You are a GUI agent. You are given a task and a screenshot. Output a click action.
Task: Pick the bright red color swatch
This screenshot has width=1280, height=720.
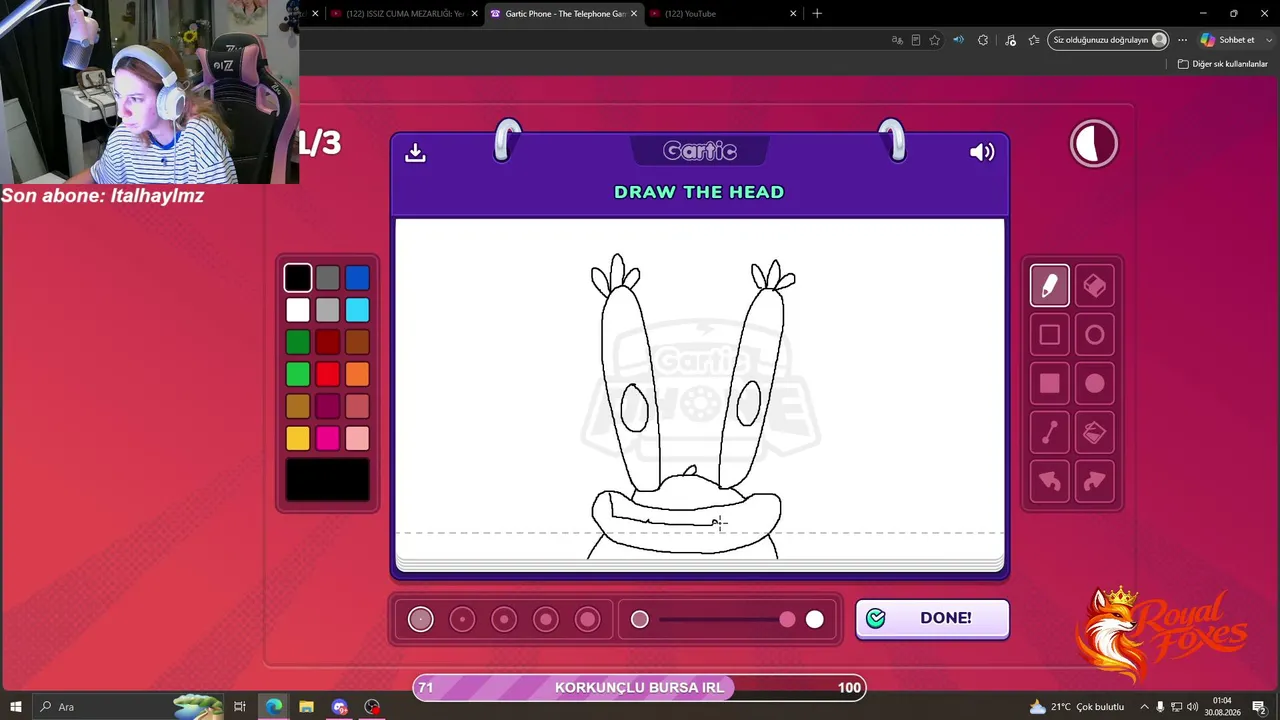point(328,374)
